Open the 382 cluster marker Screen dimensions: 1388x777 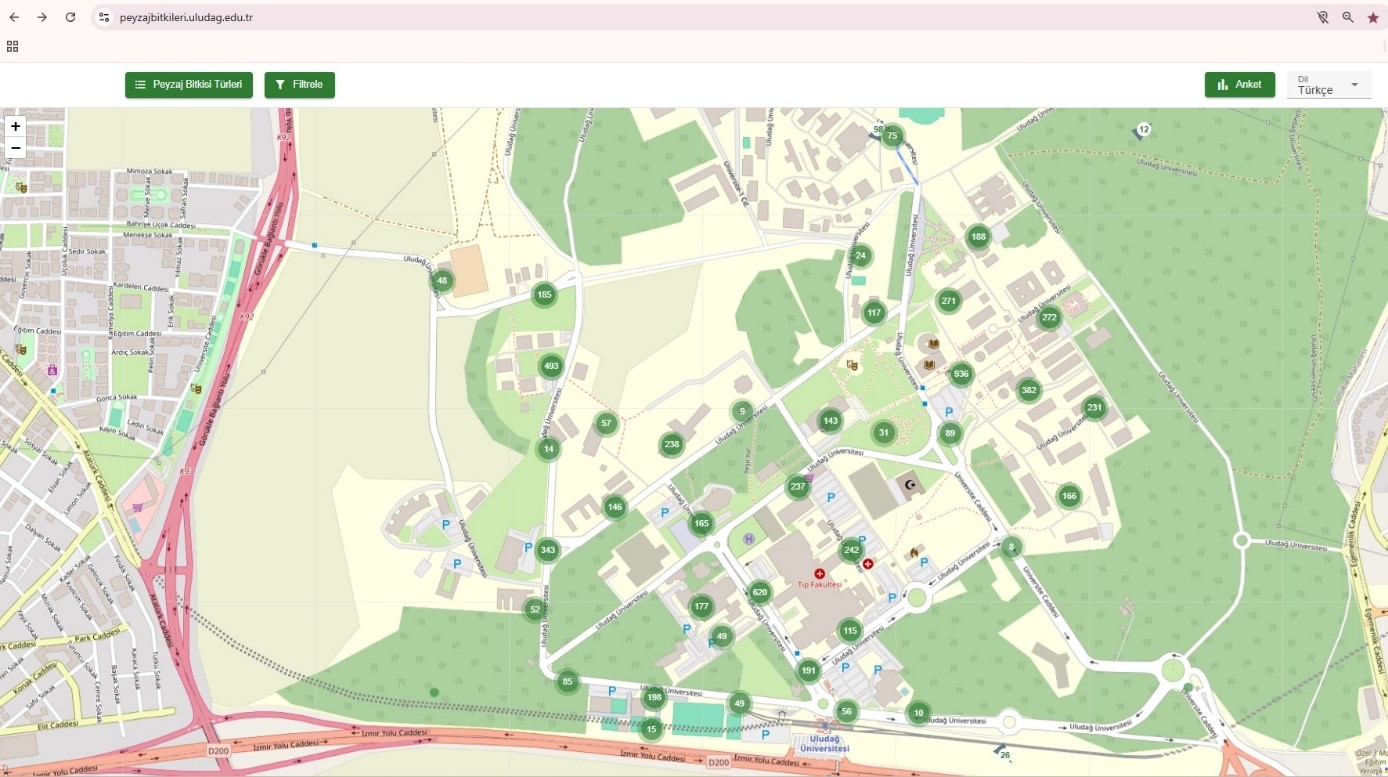pos(1029,390)
